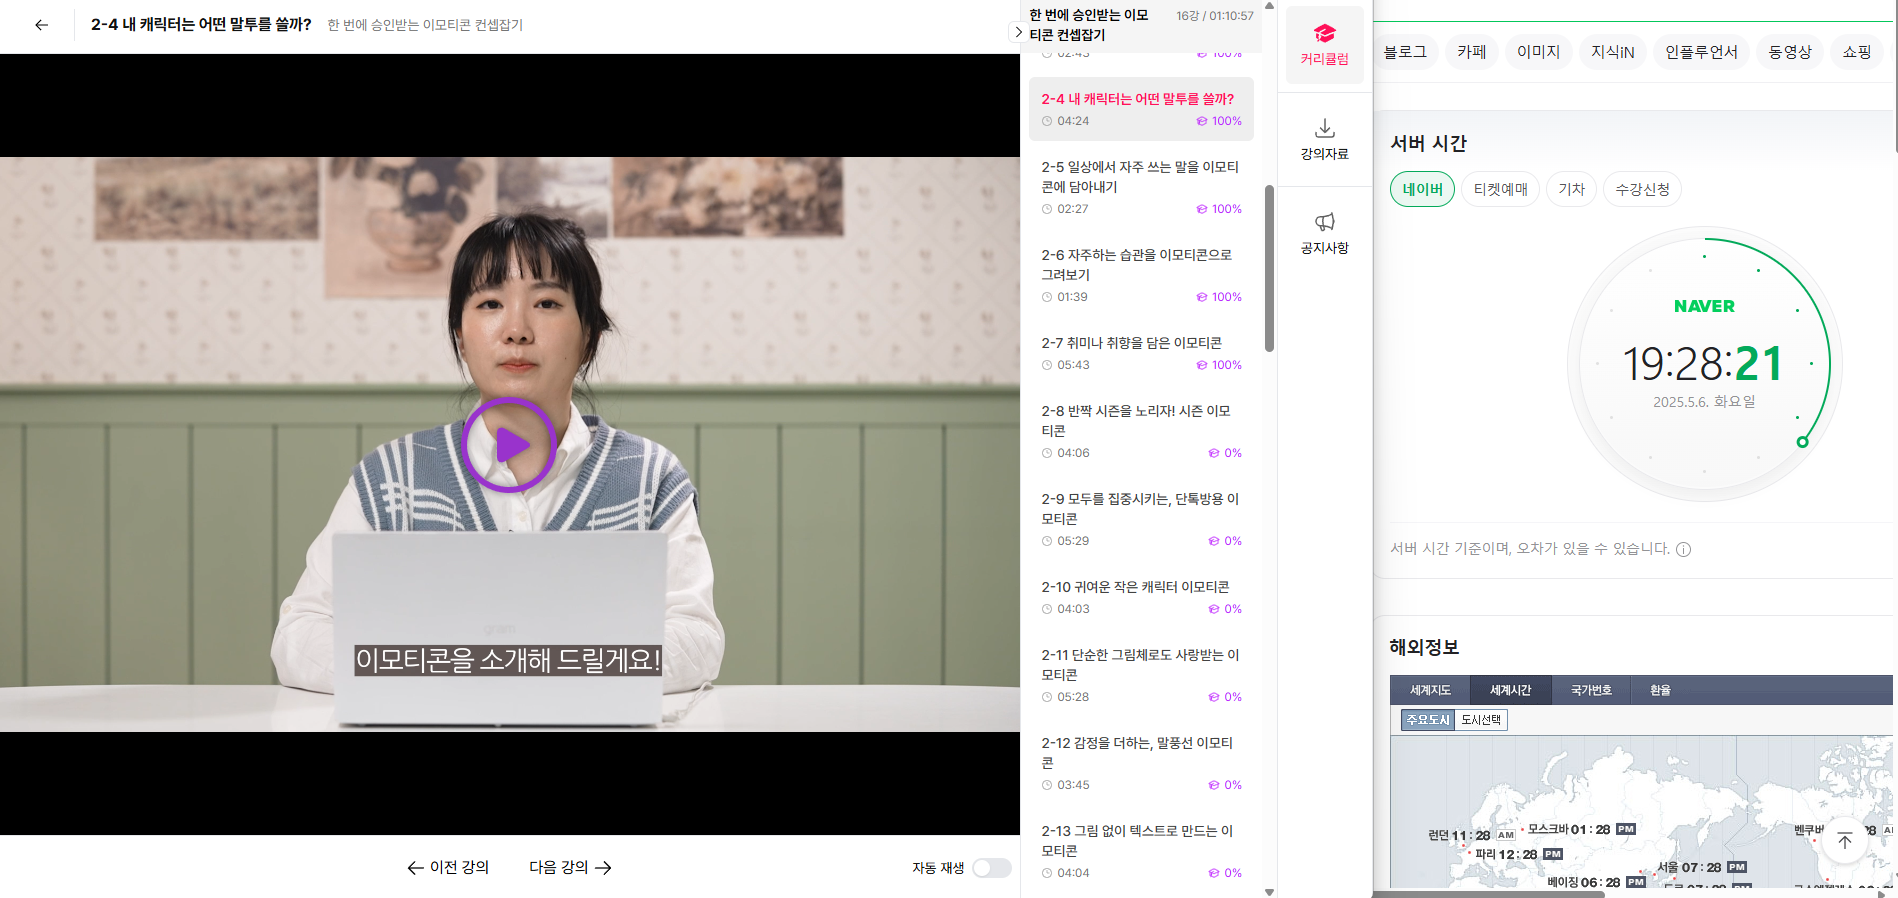Switch to 세계지도 tab
The image size is (1898, 898).
(x=1430, y=690)
